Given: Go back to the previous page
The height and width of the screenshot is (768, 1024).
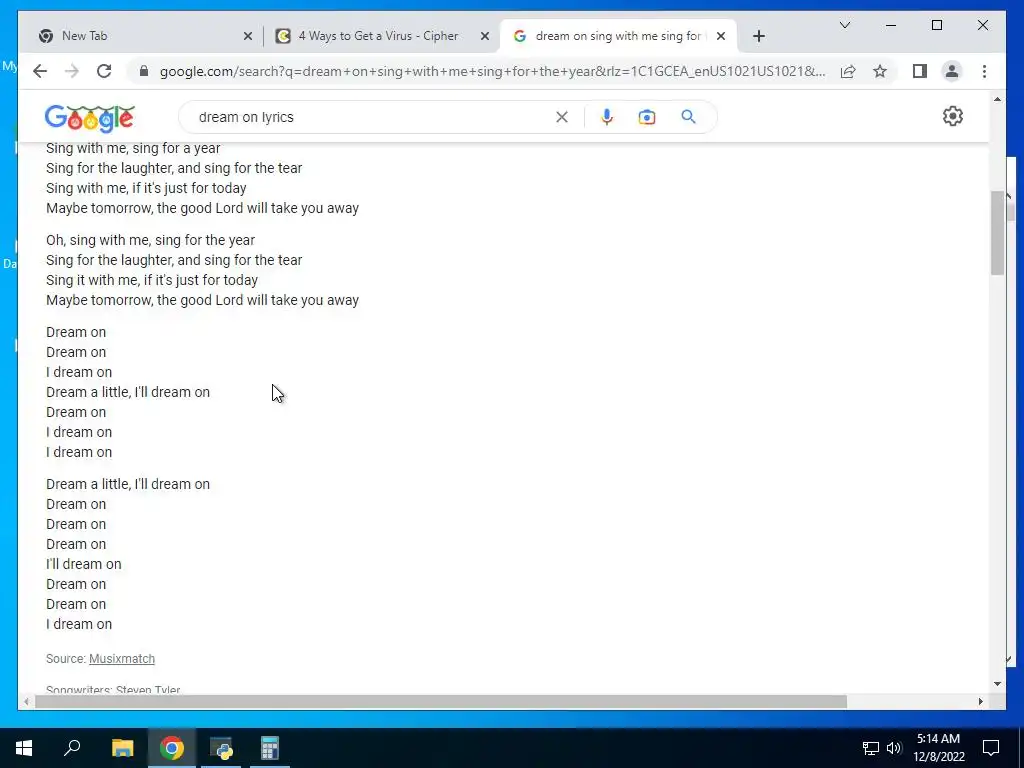Looking at the screenshot, I should (40, 71).
